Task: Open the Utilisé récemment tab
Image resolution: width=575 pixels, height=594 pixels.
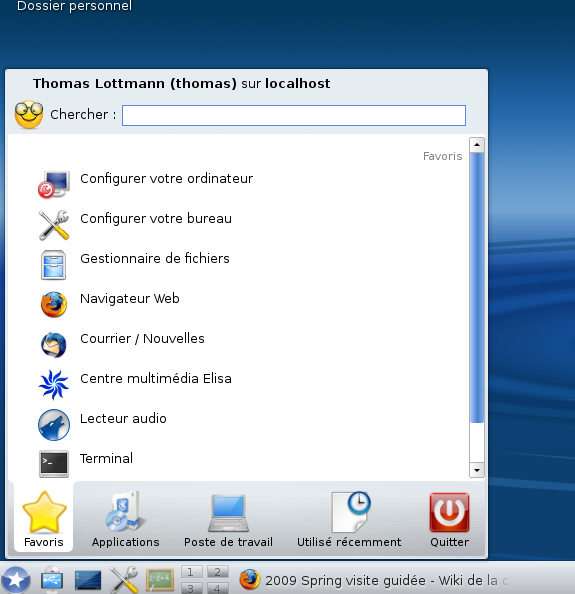Action: coord(349,519)
